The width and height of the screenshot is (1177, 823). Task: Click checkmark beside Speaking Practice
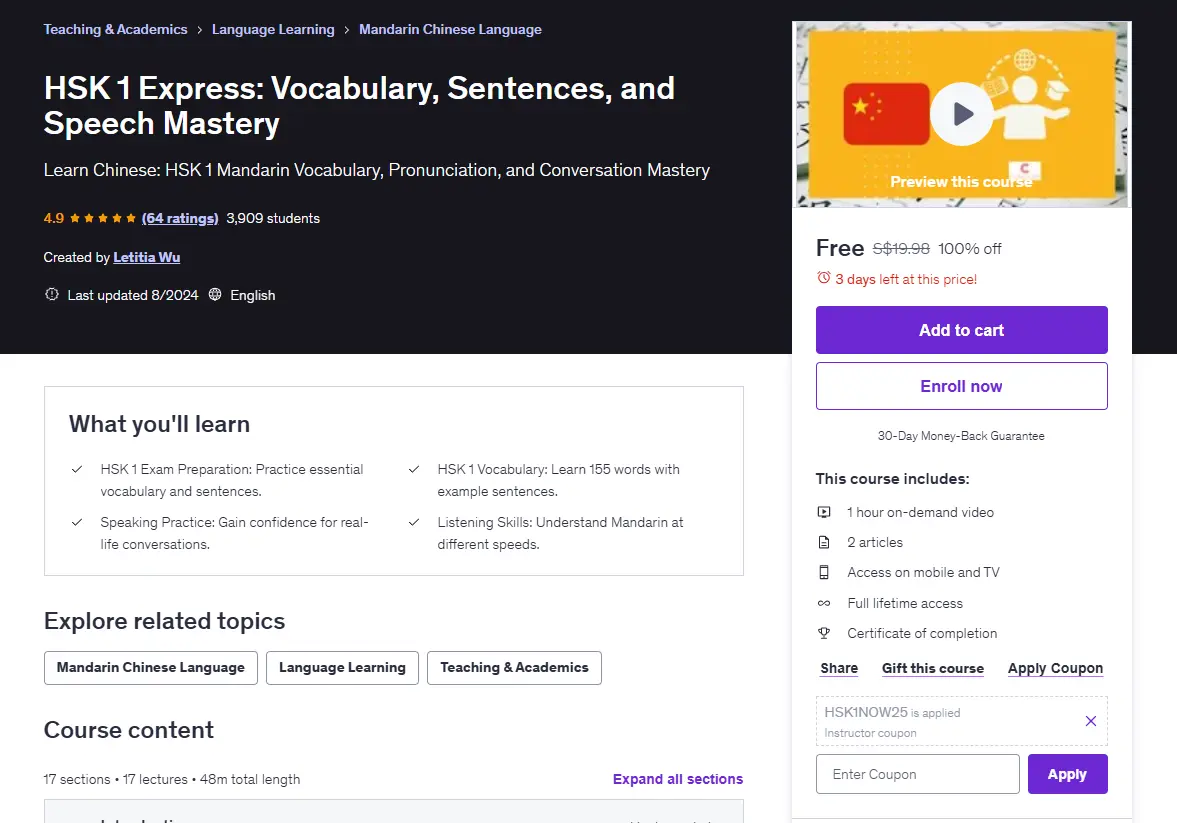77,522
